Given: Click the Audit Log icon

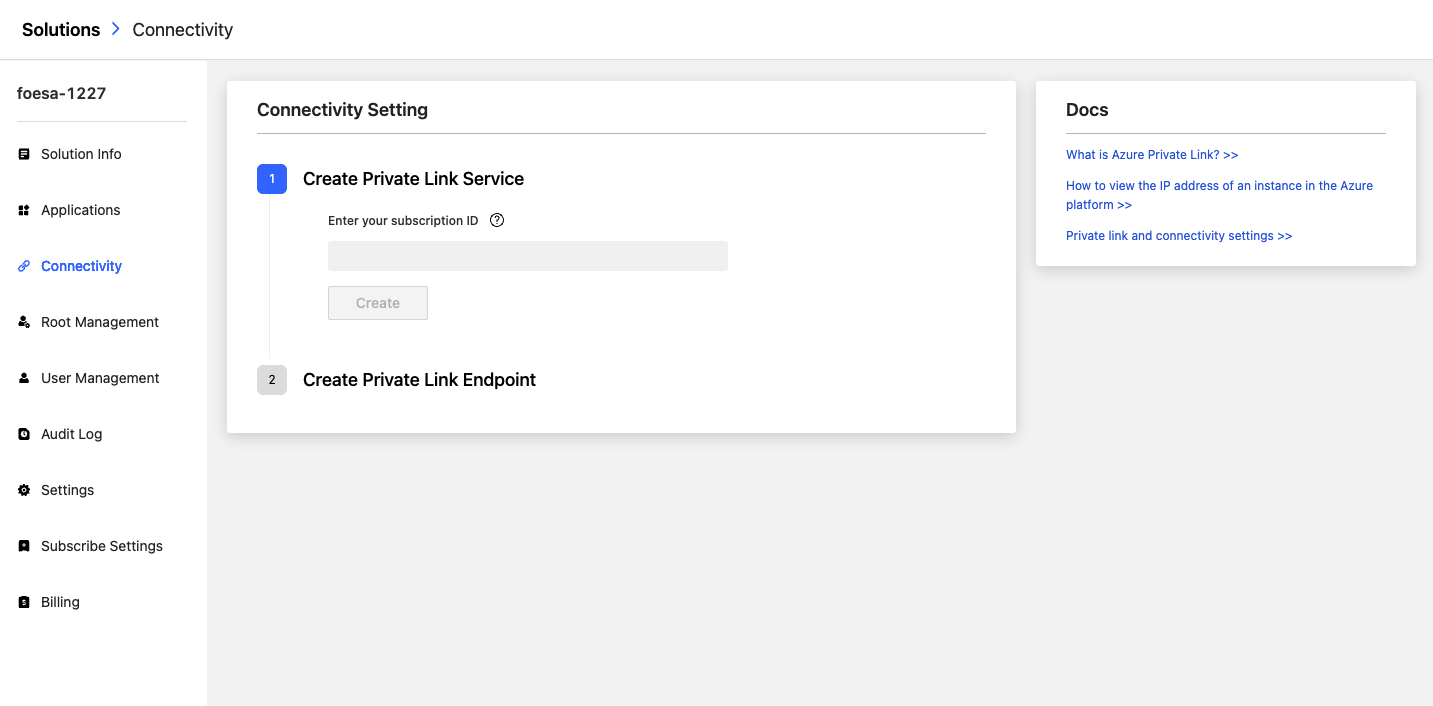Looking at the screenshot, I should coord(24,434).
